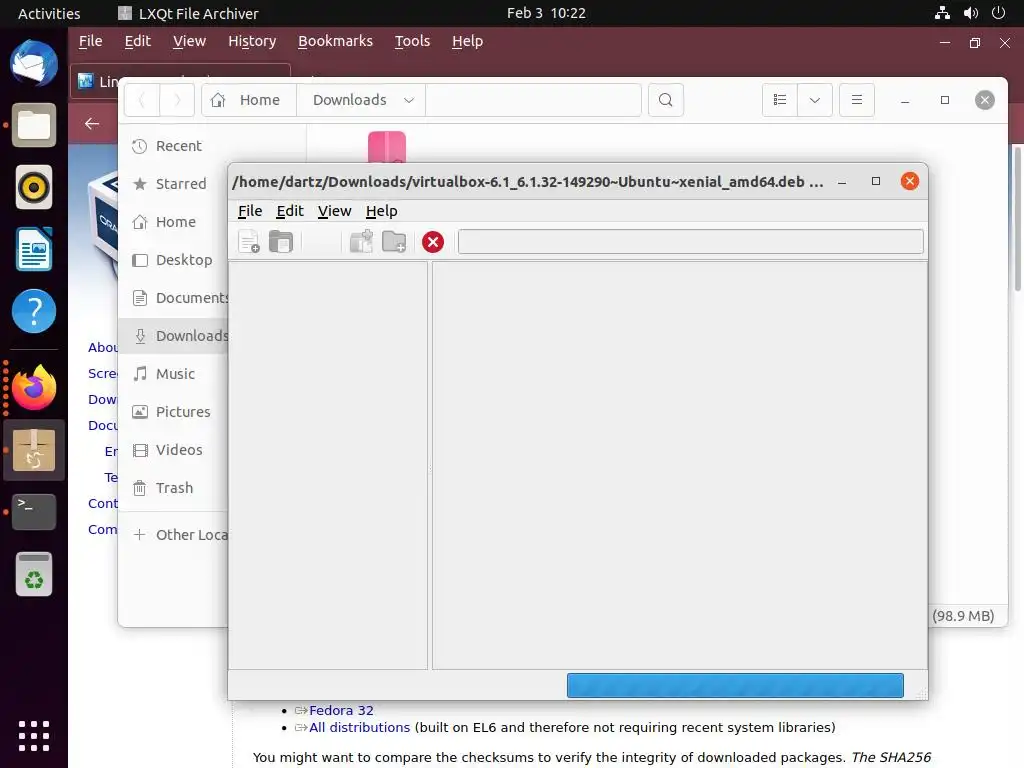
Task: Click the archive manager dock icon
Action: pos(34,450)
